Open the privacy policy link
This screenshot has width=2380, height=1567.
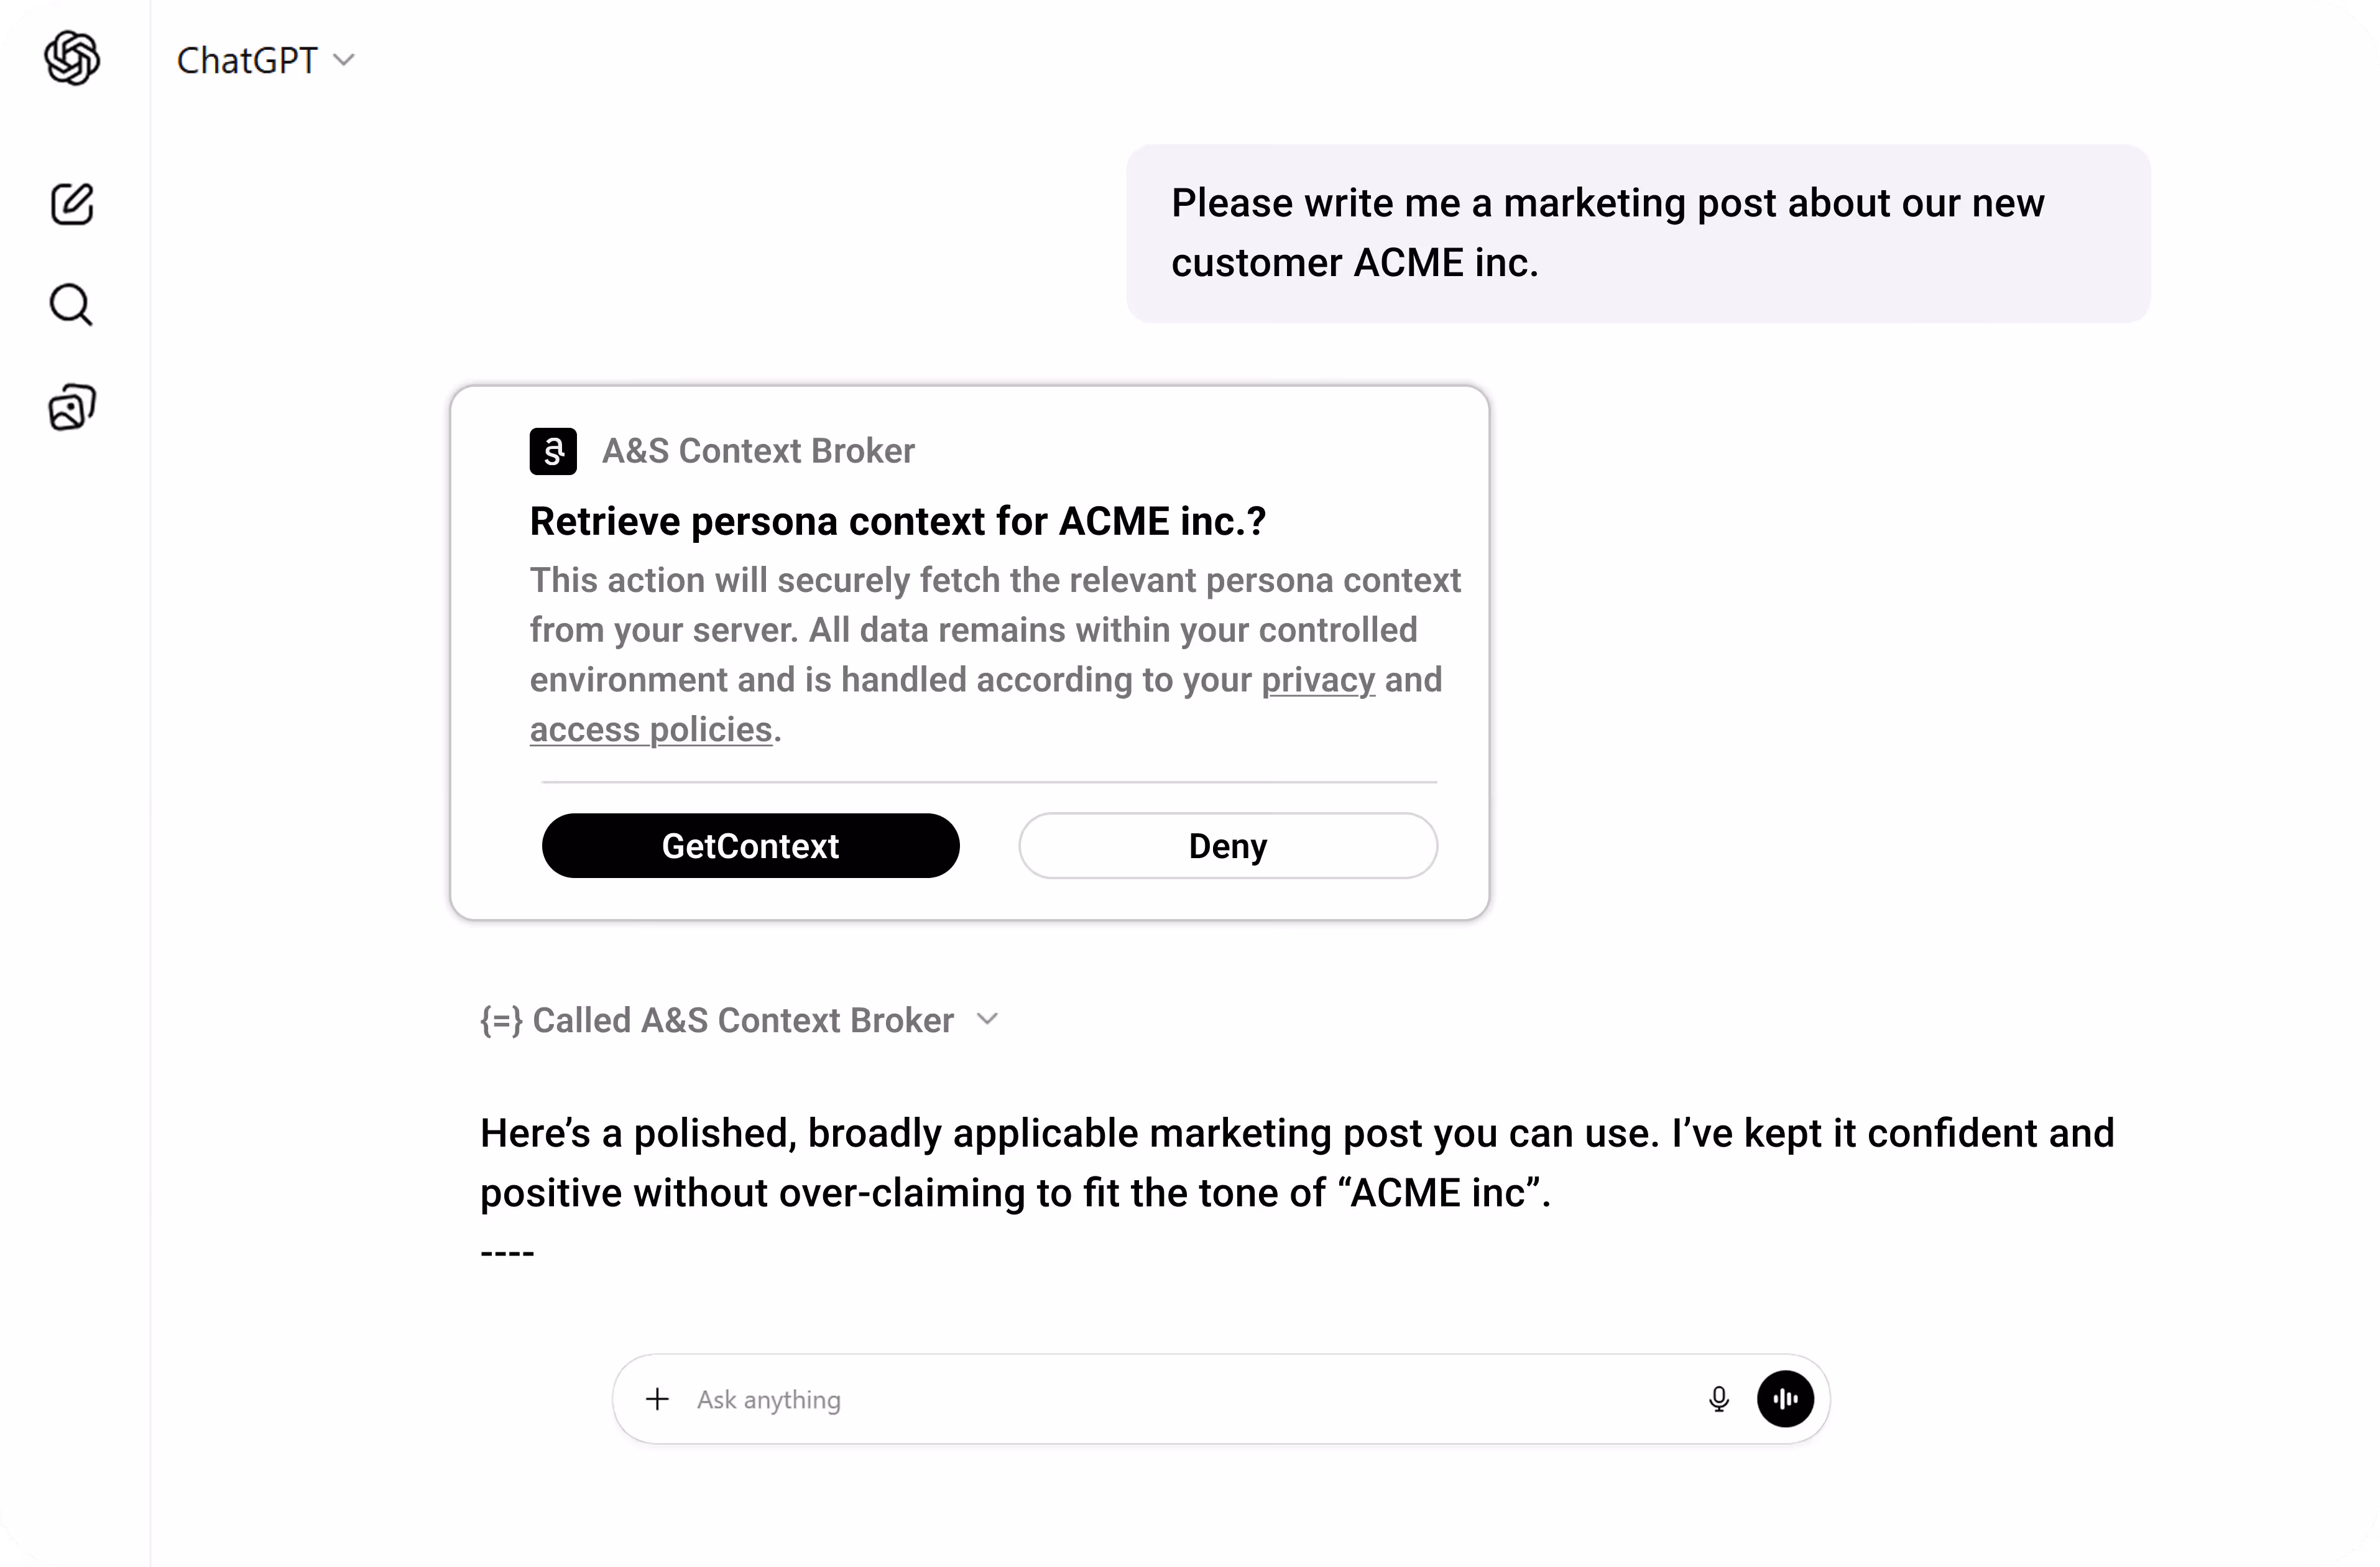(1317, 679)
